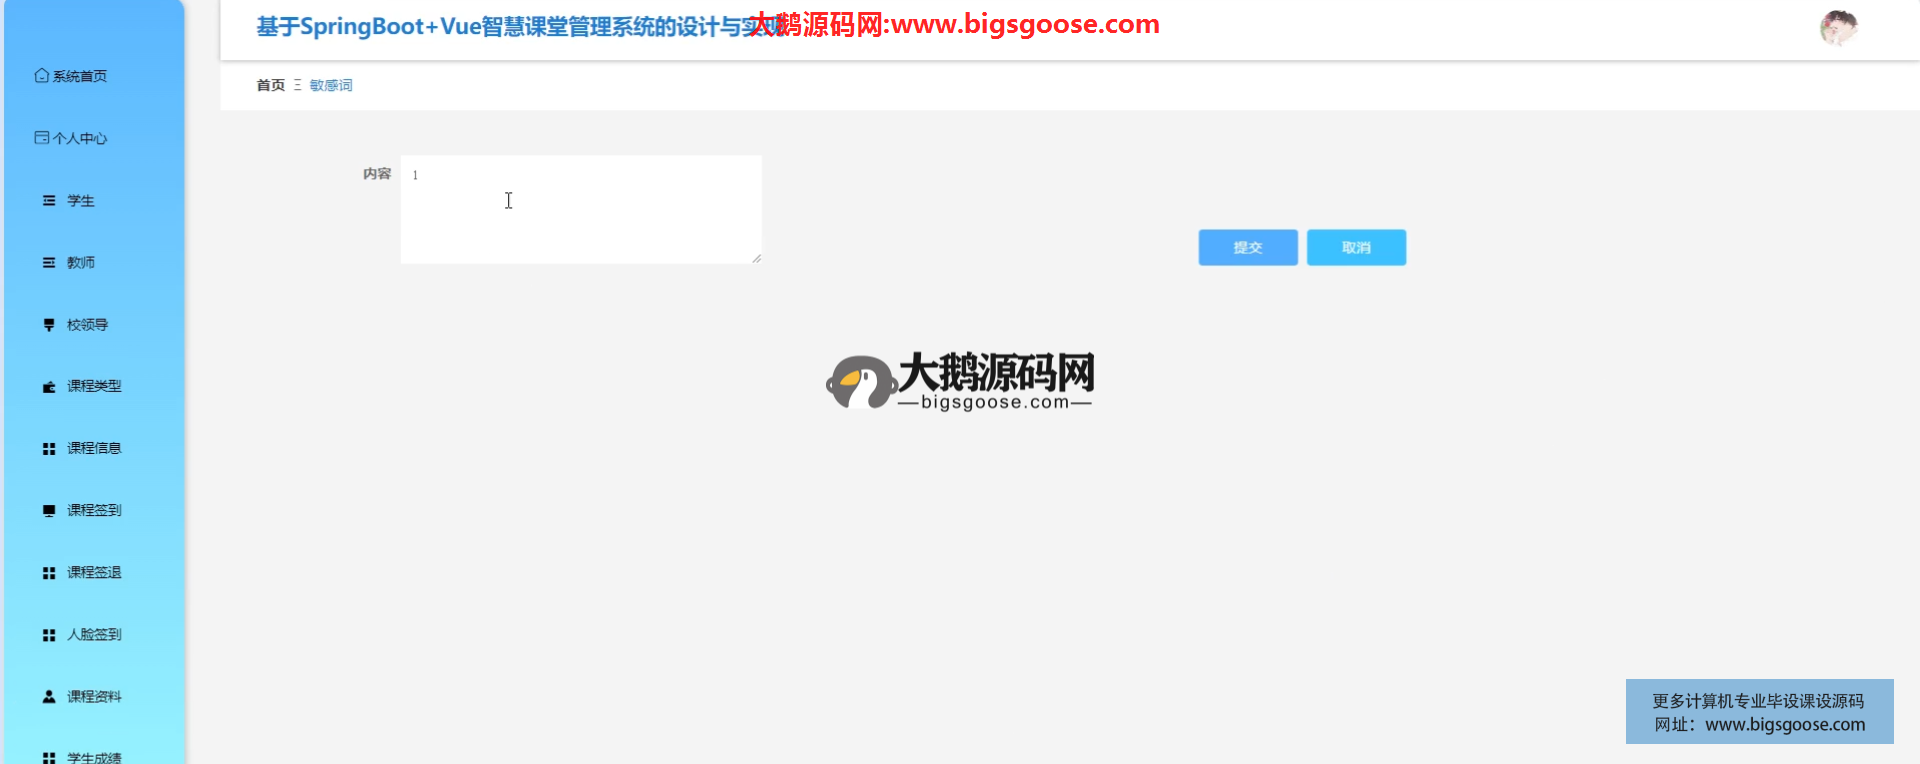Select the 课程信息 menu label
This screenshot has width=1920, height=764.
pyautogui.click(x=94, y=449)
